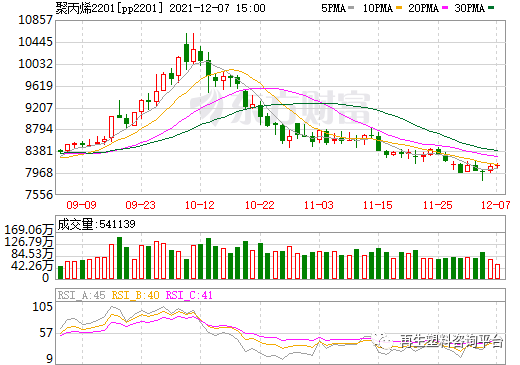Click the RSI_C:41 indicator label

[x=189, y=295]
